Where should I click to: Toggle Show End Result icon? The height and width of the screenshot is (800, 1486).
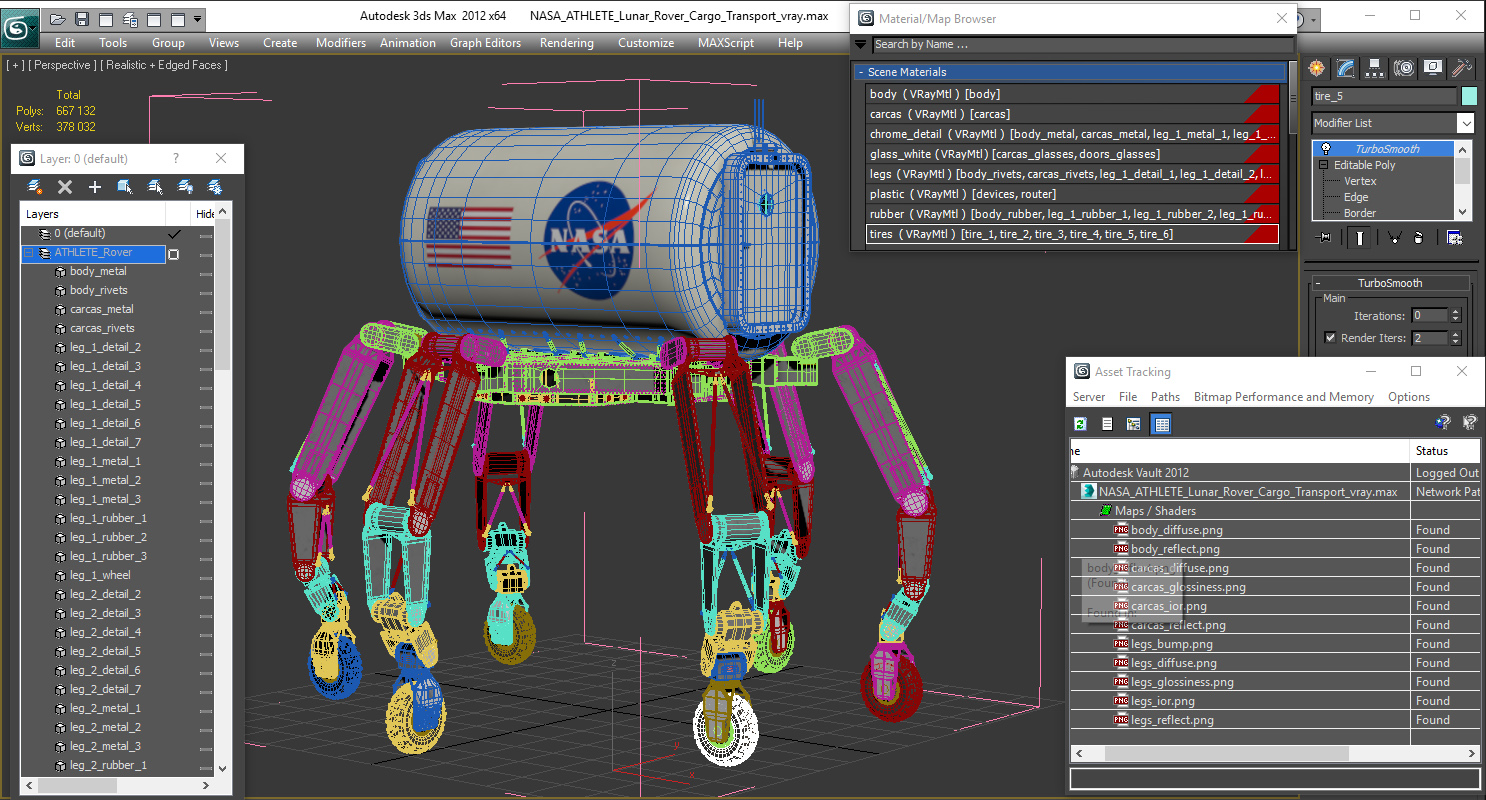(x=1360, y=238)
